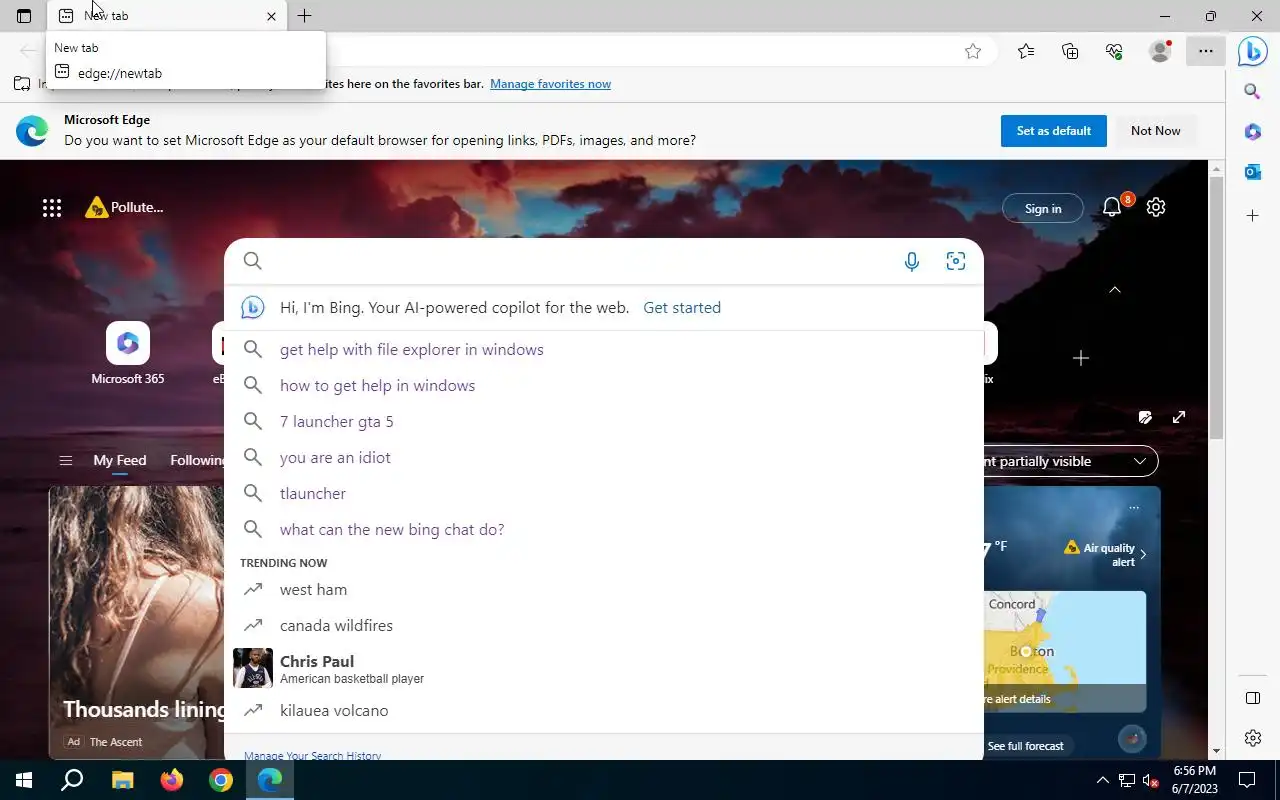Screen dimensions: 1280x800
Task: Open the Manage favorites now link
Action: [550, 84]
